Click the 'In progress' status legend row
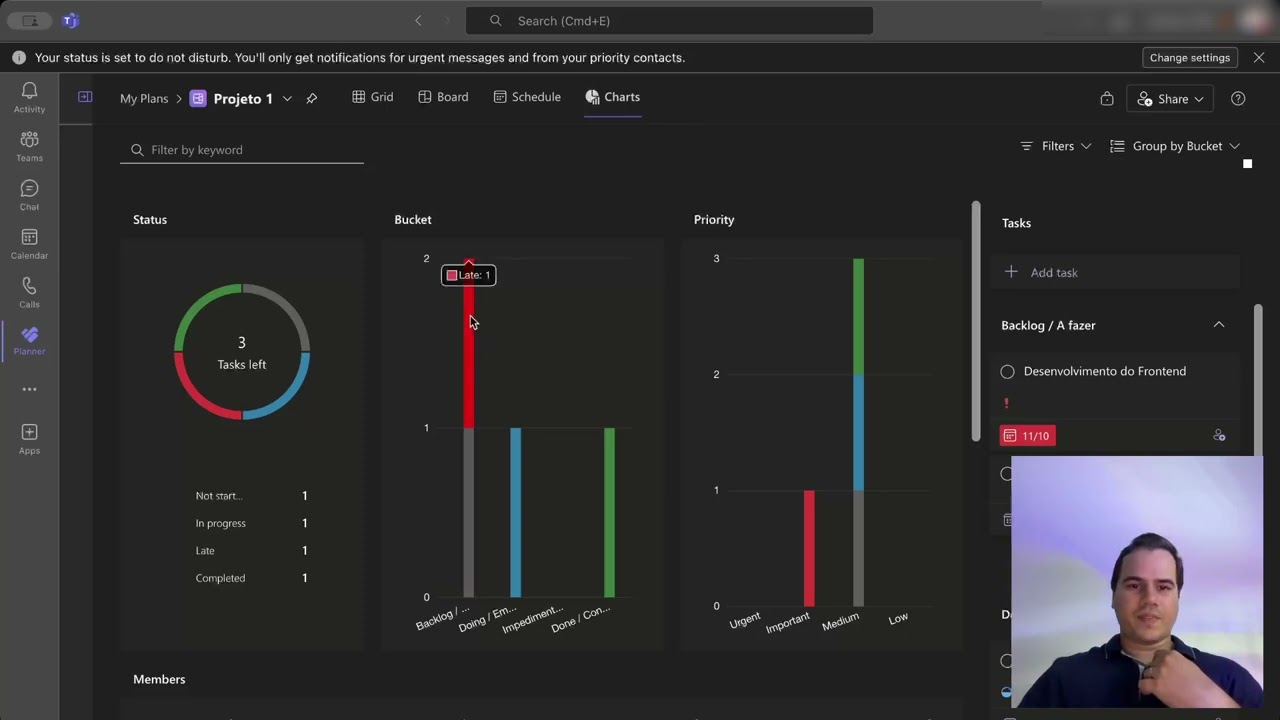The width and height of the screenshot is (1280, 720). 251,523
